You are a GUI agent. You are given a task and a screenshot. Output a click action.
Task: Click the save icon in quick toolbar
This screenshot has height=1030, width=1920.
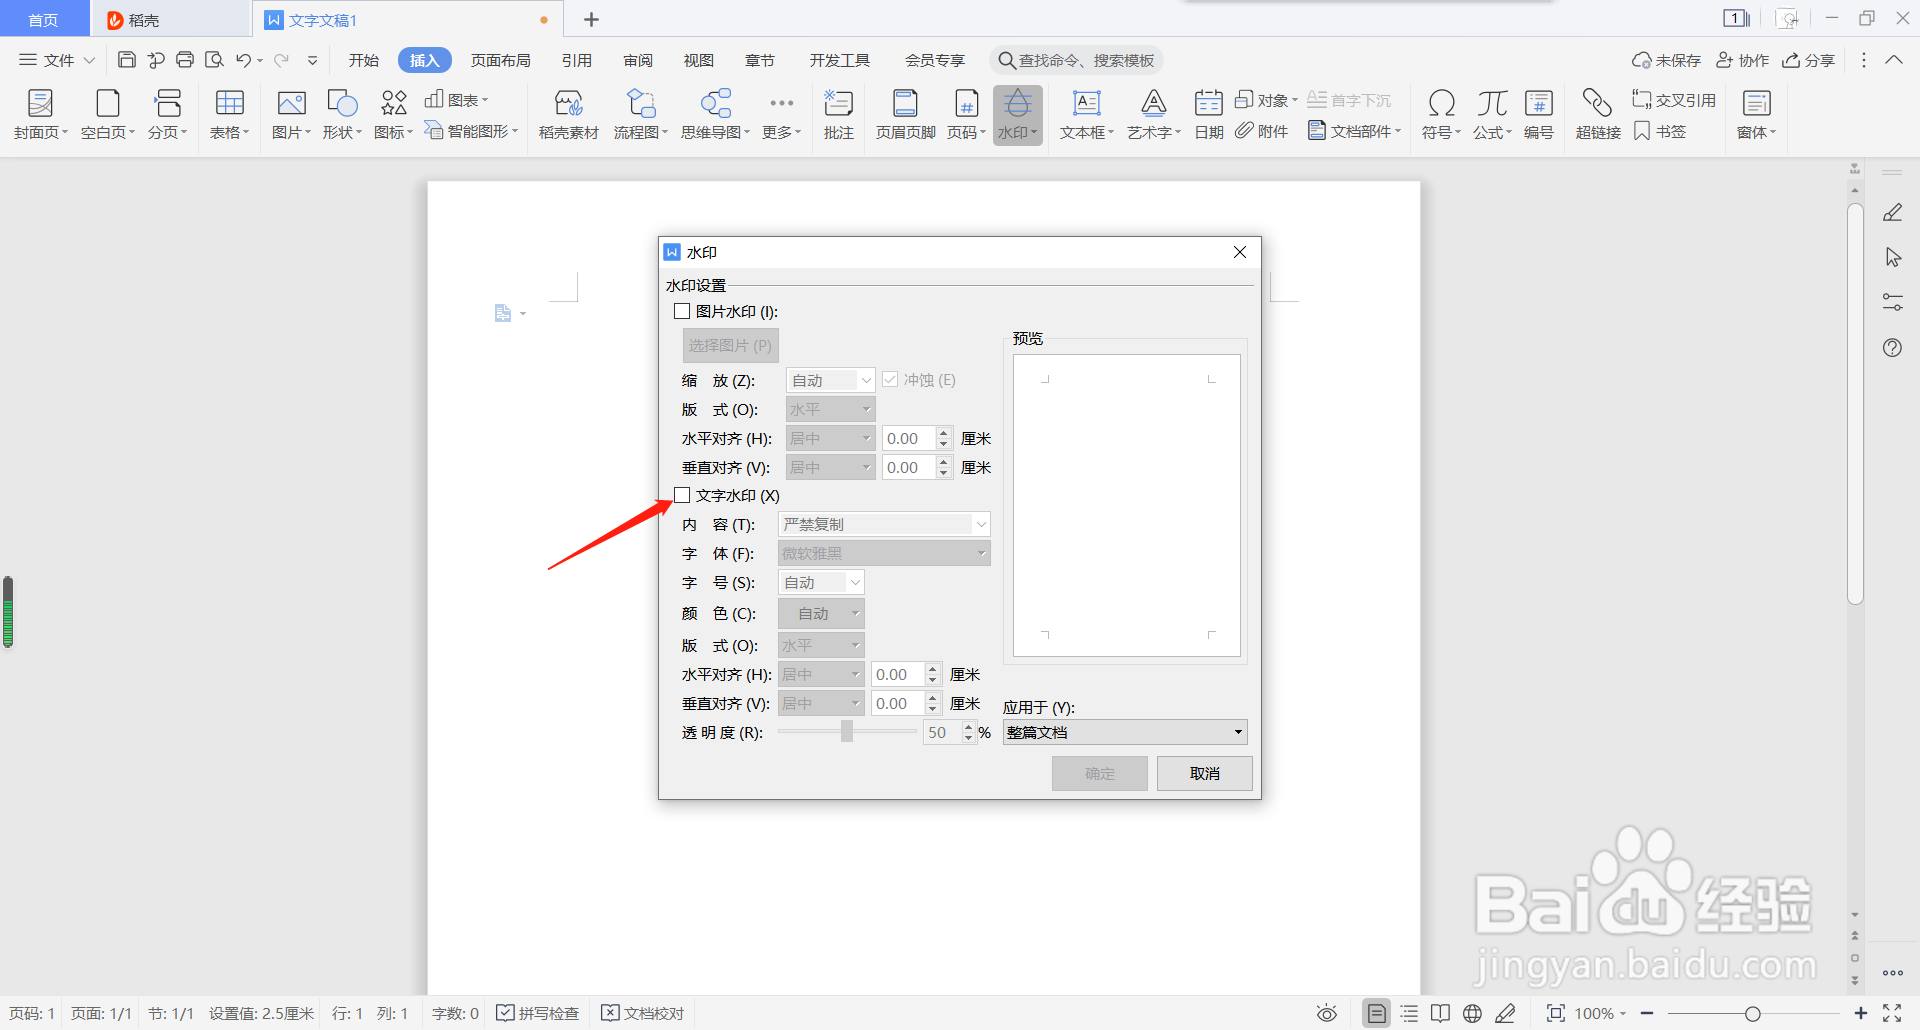click(127, 60)
